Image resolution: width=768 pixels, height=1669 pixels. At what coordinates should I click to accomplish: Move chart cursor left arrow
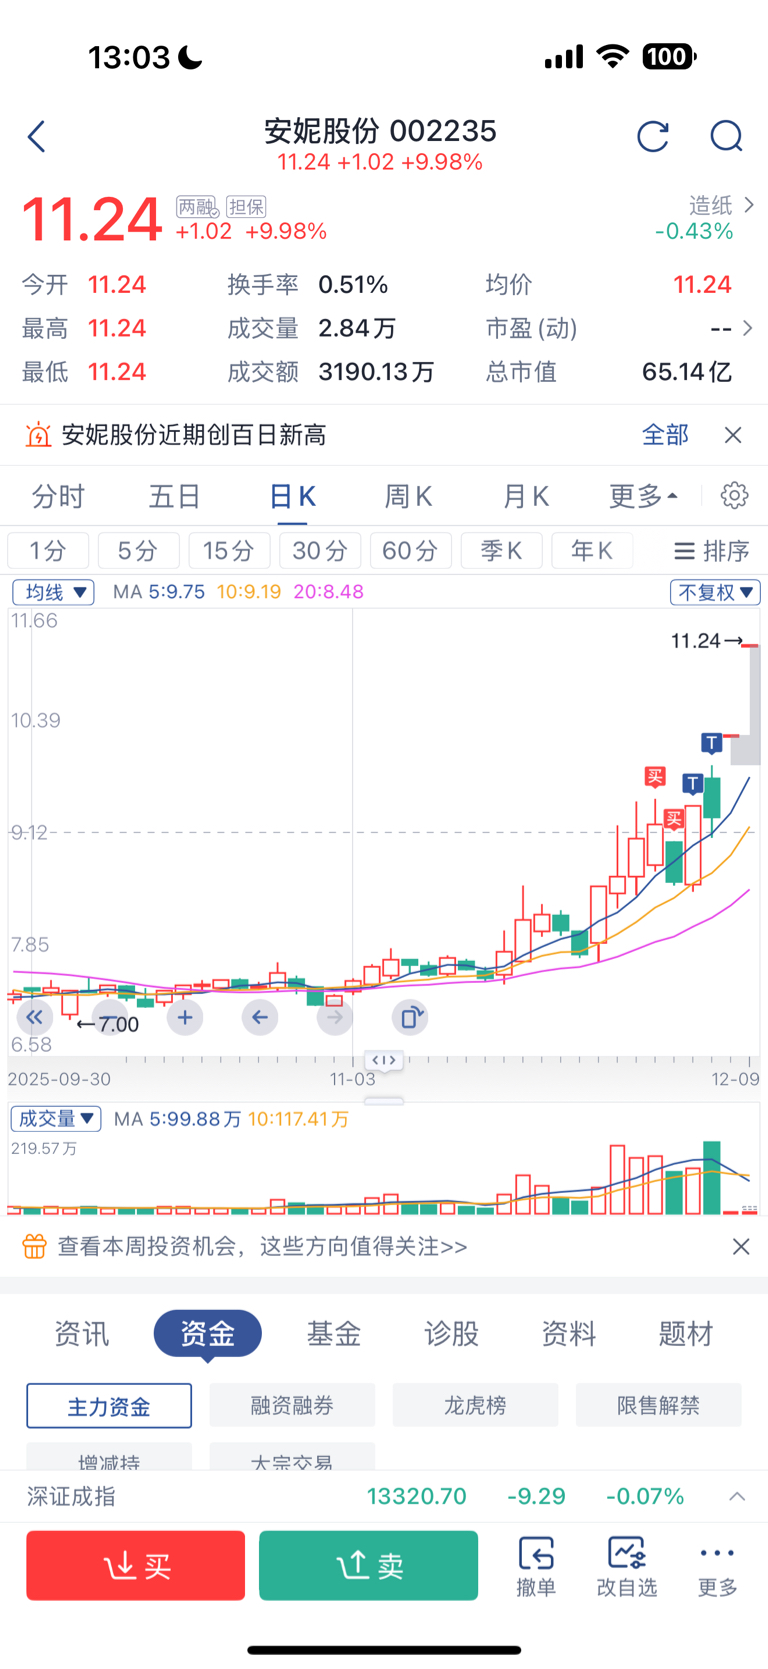[260, 1018]
